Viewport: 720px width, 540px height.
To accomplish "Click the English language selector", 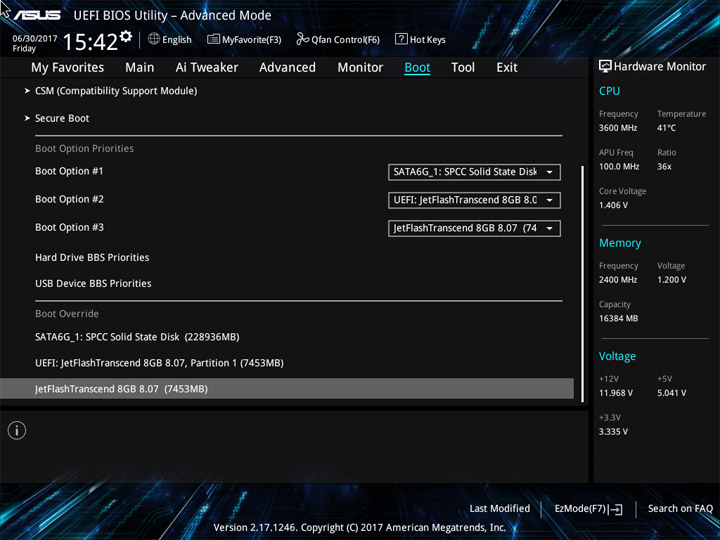I will pyautogui.click(x=177, y=39).
